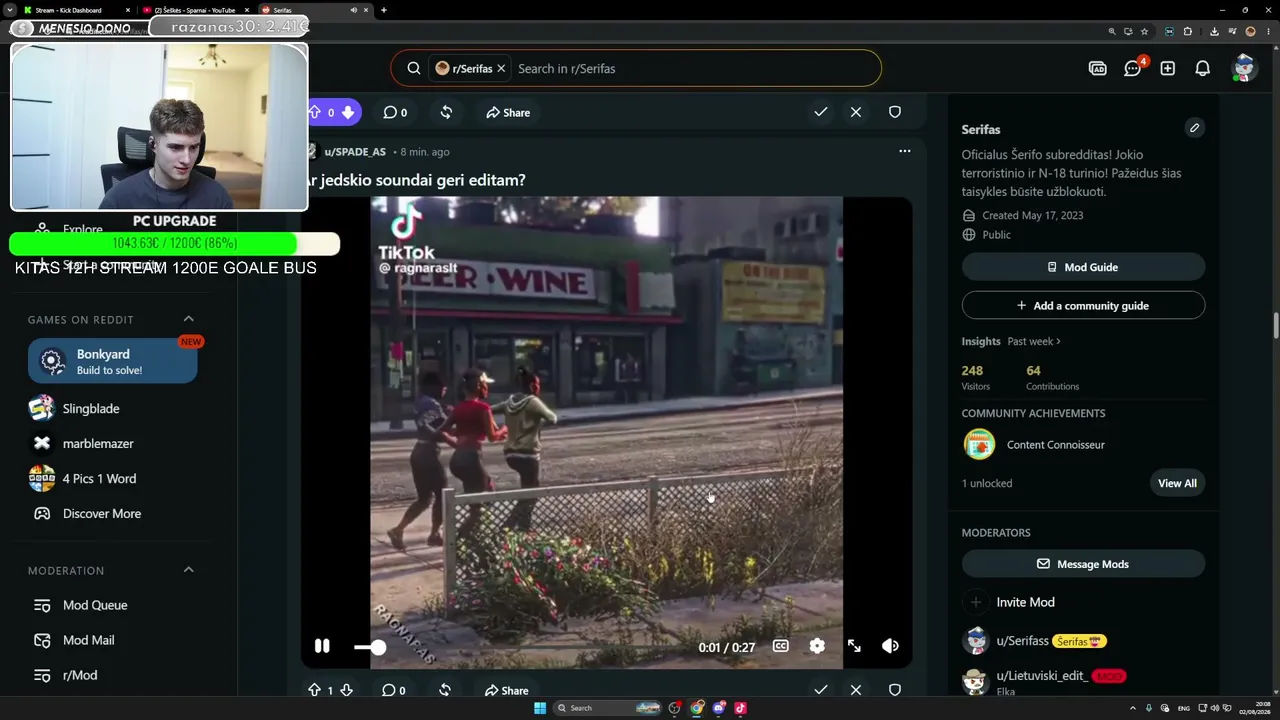
Task: Open the mod shield above u/SPADE_AS post
Action: tap(895, 112)
